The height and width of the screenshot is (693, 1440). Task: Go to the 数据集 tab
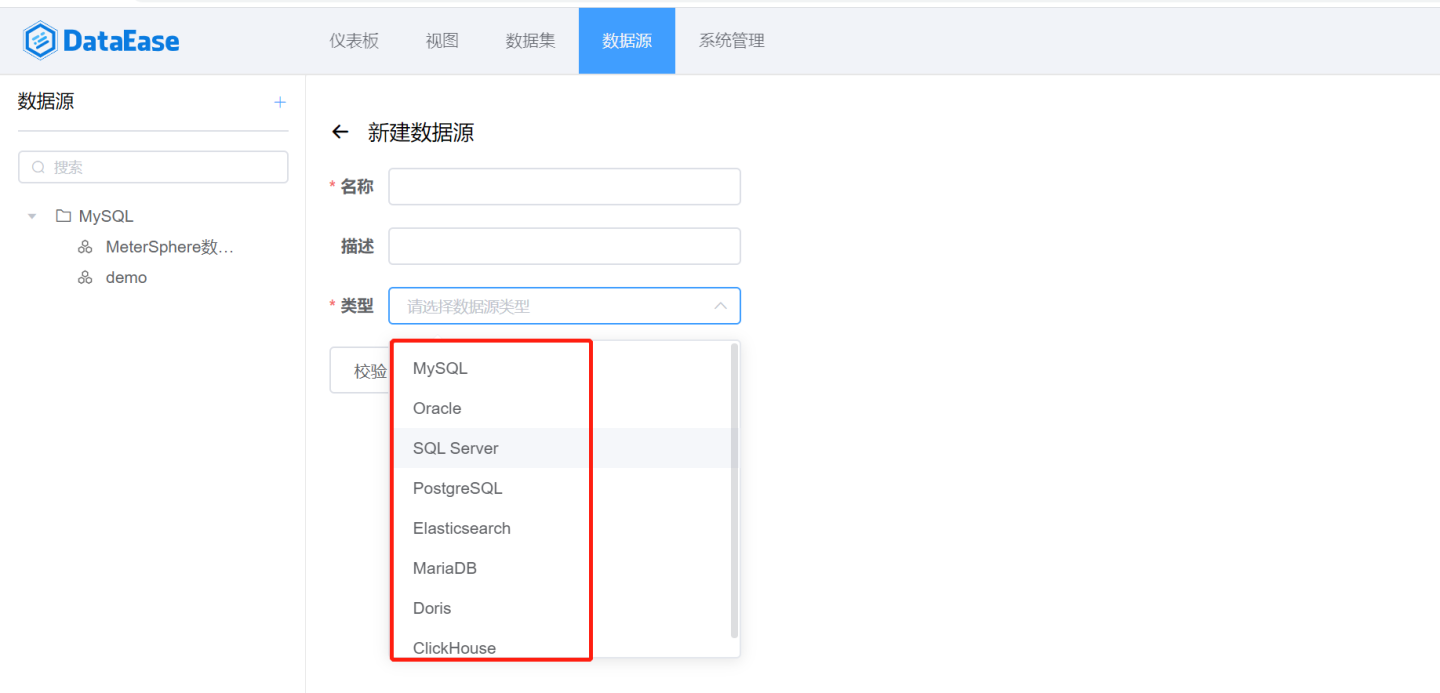(530, 40)
